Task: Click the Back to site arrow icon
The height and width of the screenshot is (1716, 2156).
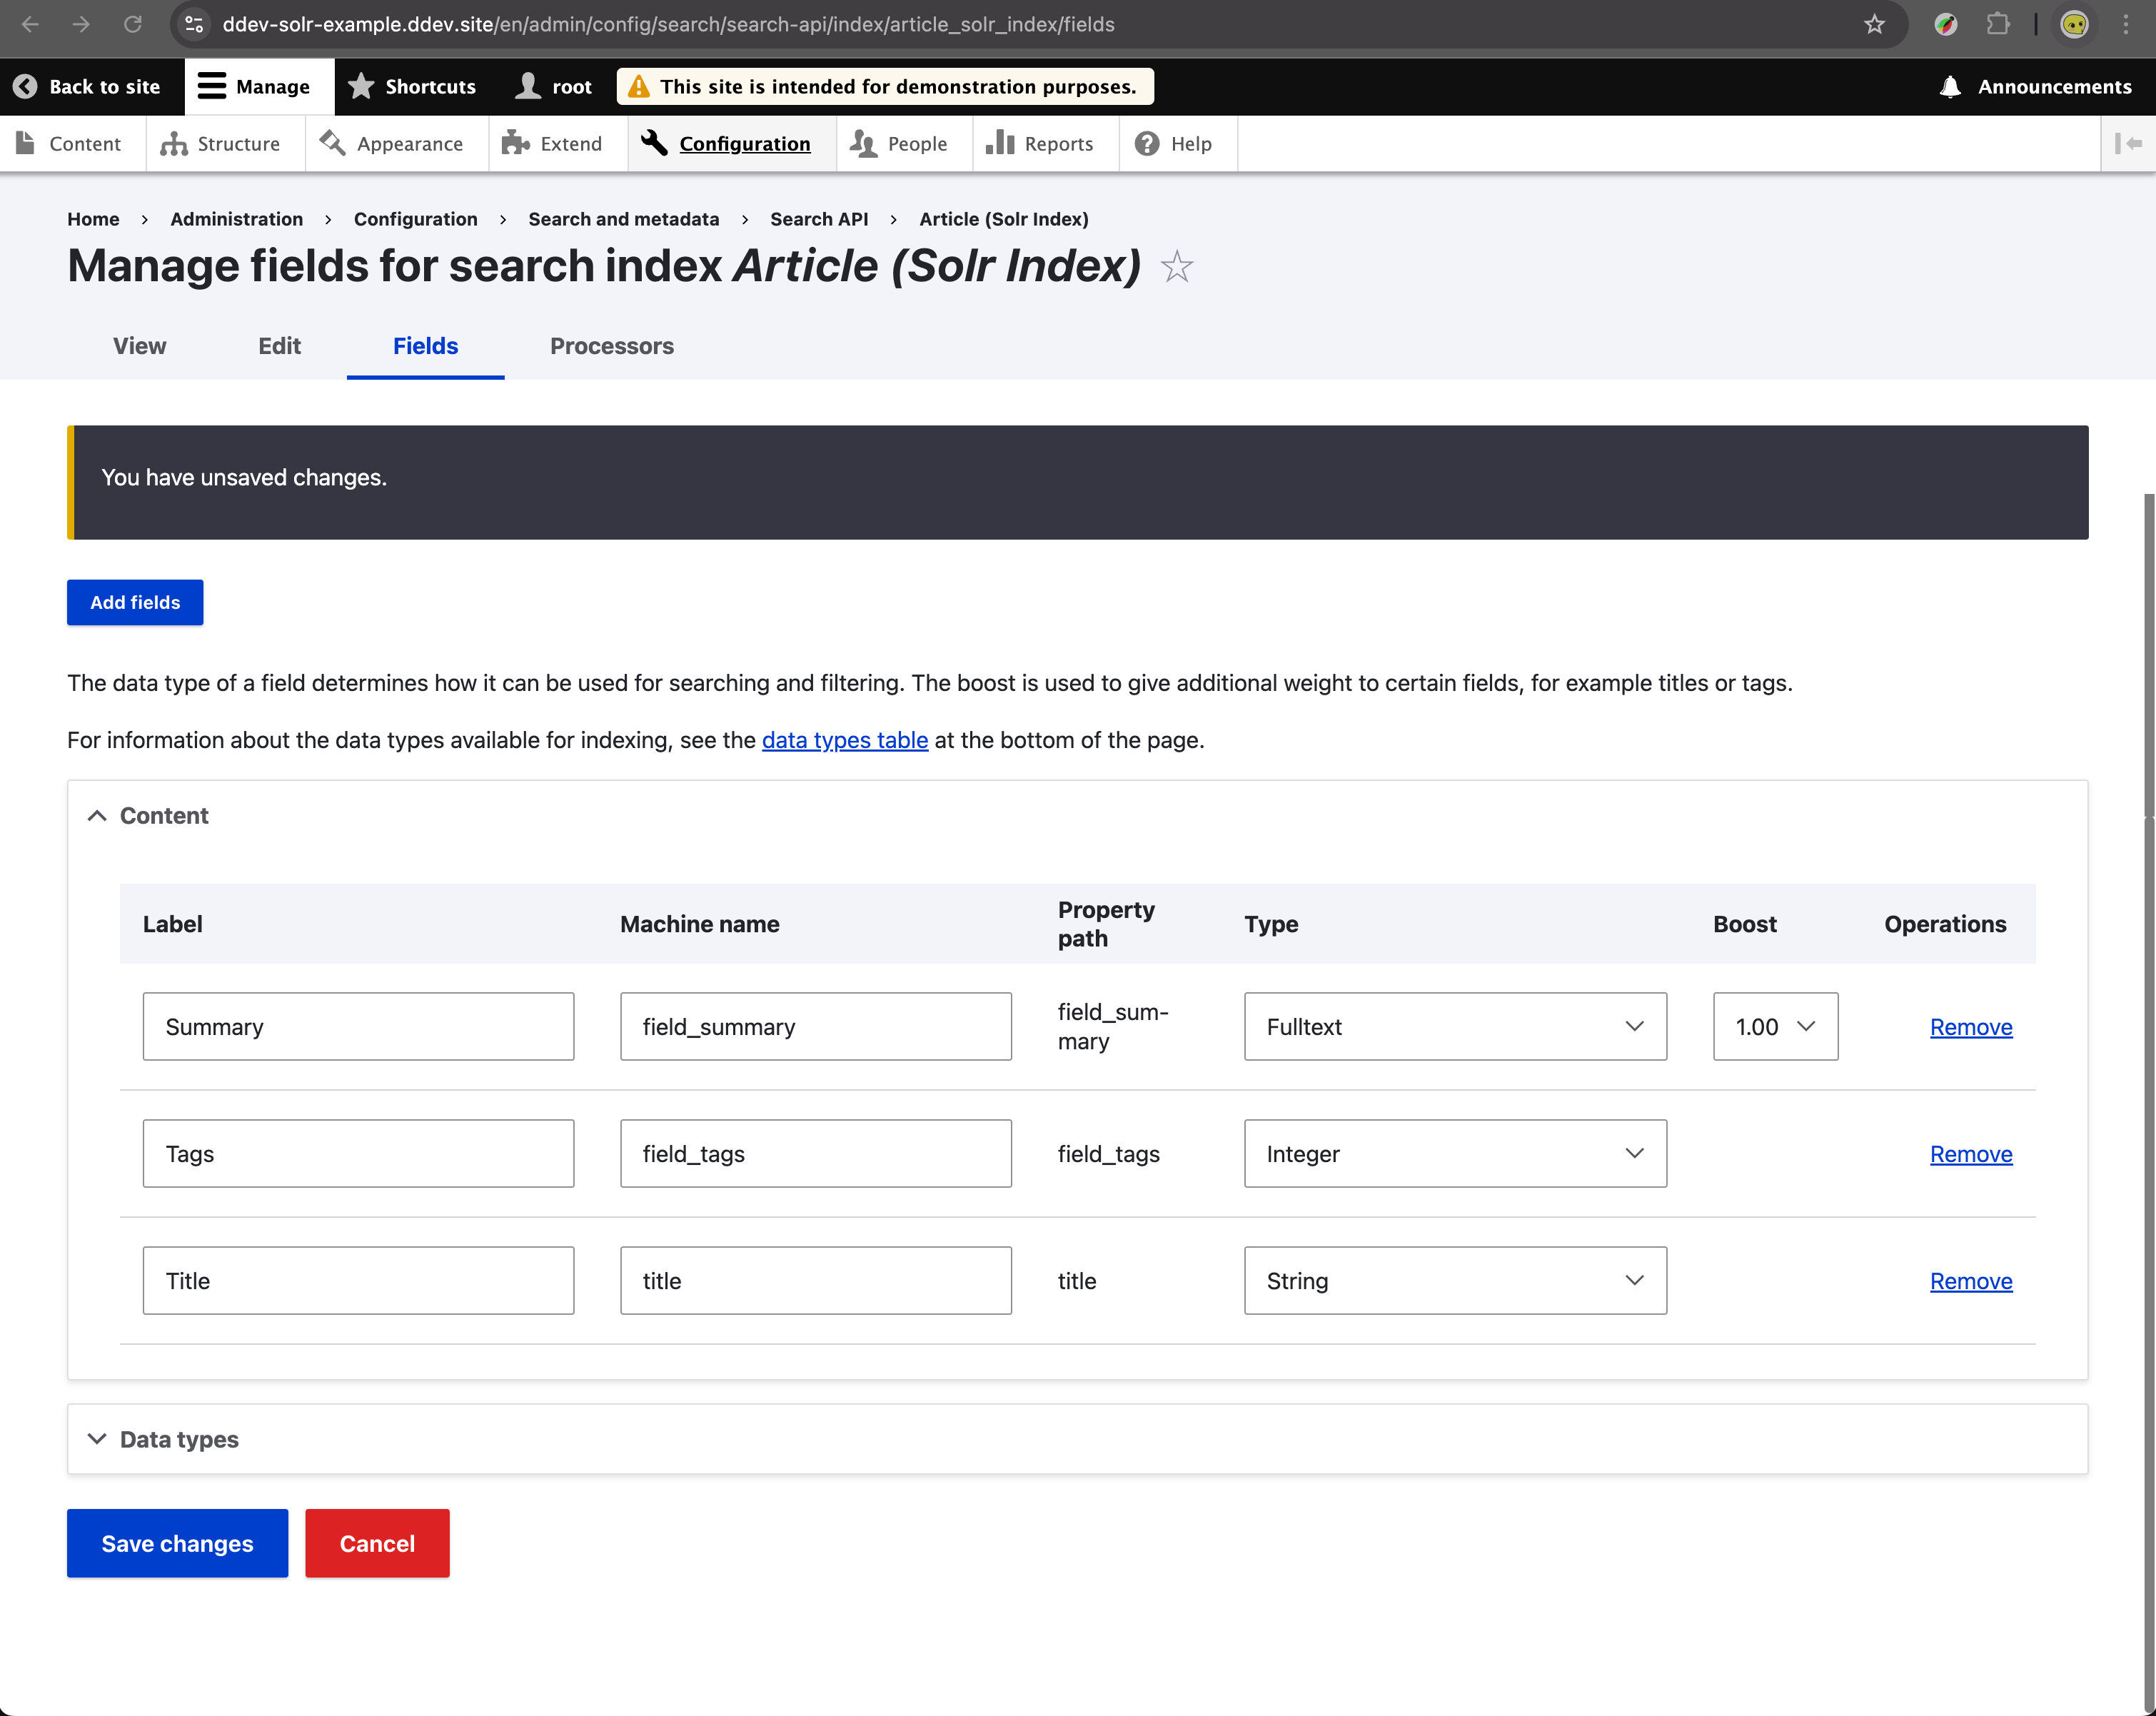Action: coord(26,87)
